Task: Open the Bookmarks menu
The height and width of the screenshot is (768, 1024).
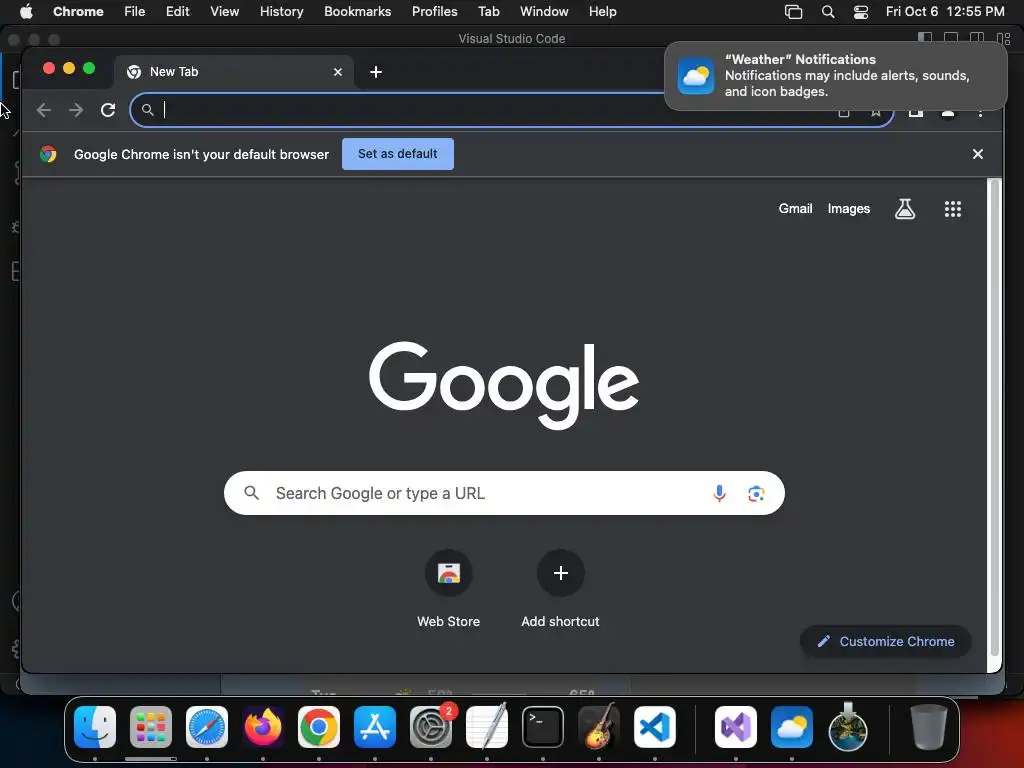Action: click(x=357, y=12)
